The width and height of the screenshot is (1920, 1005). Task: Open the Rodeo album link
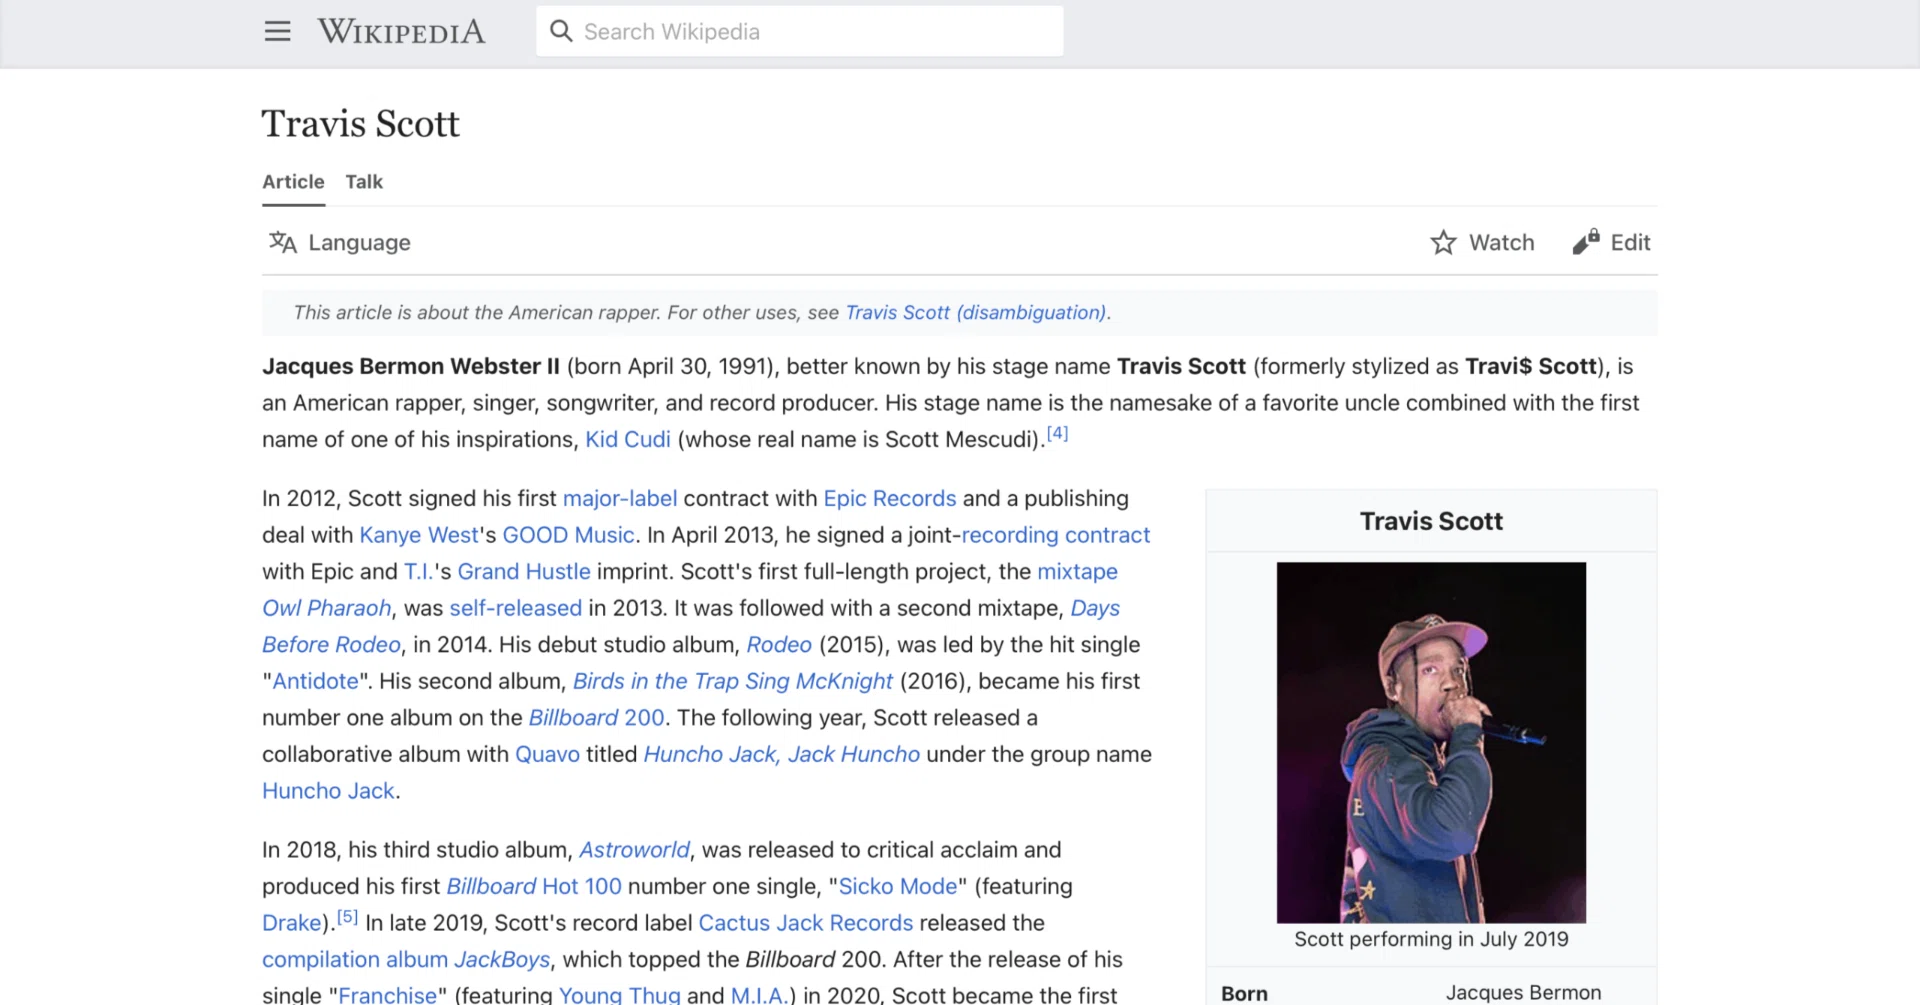[x=779, y=644]
